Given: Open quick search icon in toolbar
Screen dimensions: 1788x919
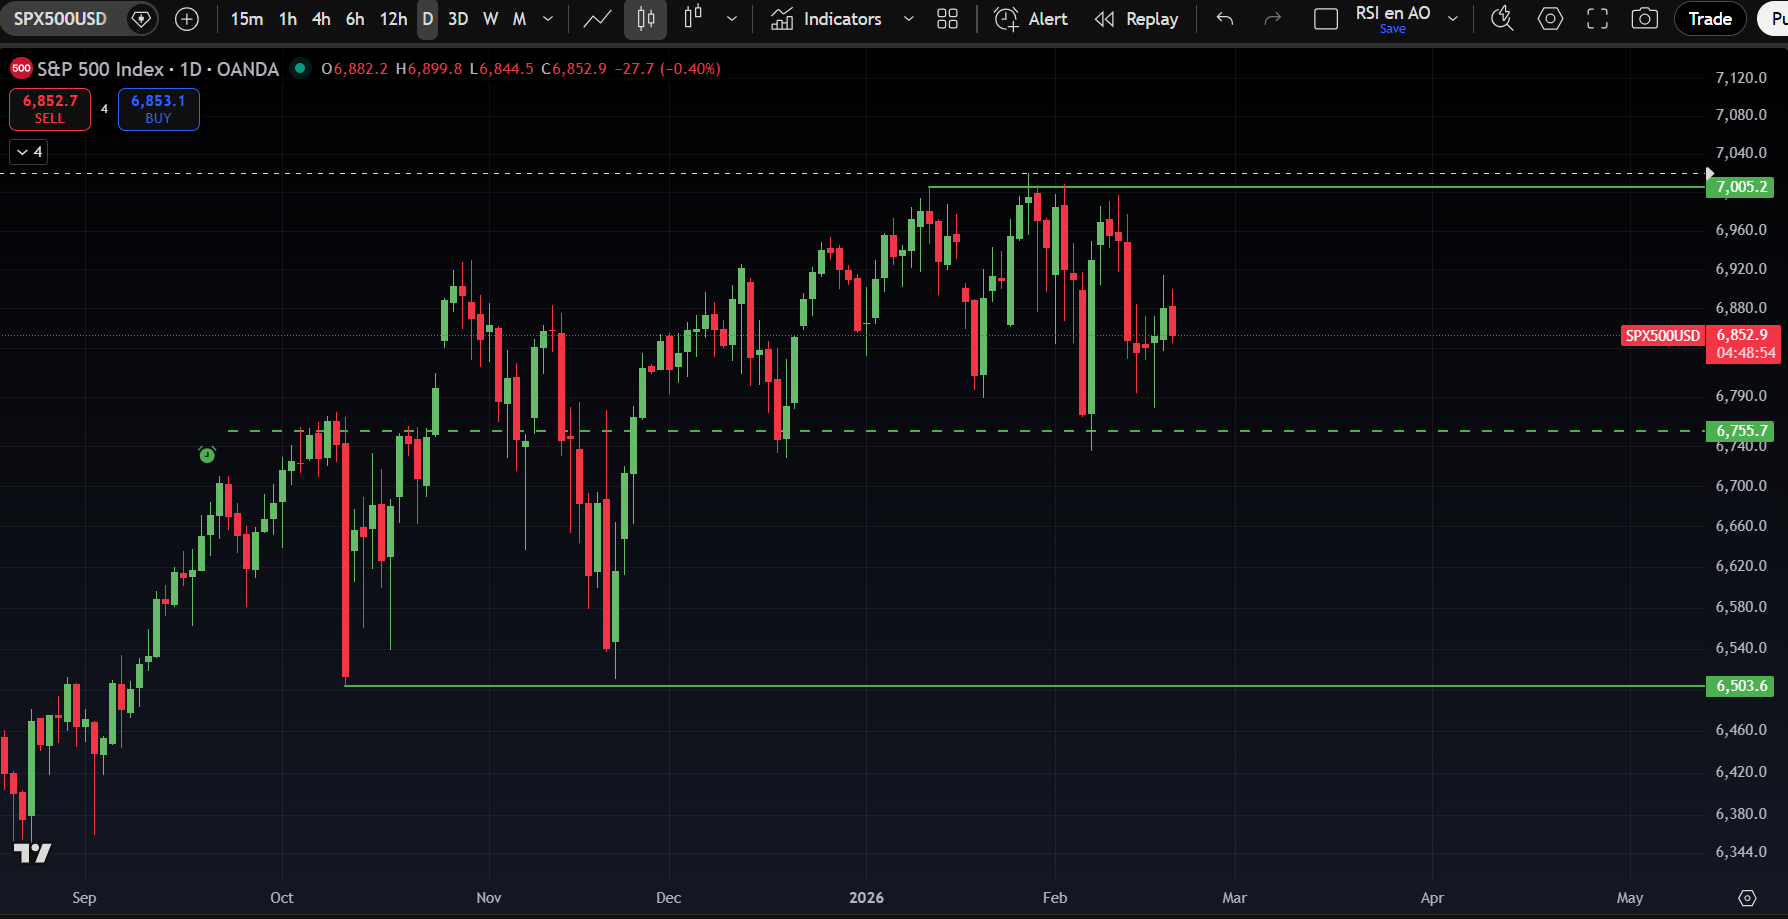Looking at the screenshot, I should tap(1501, 19).
